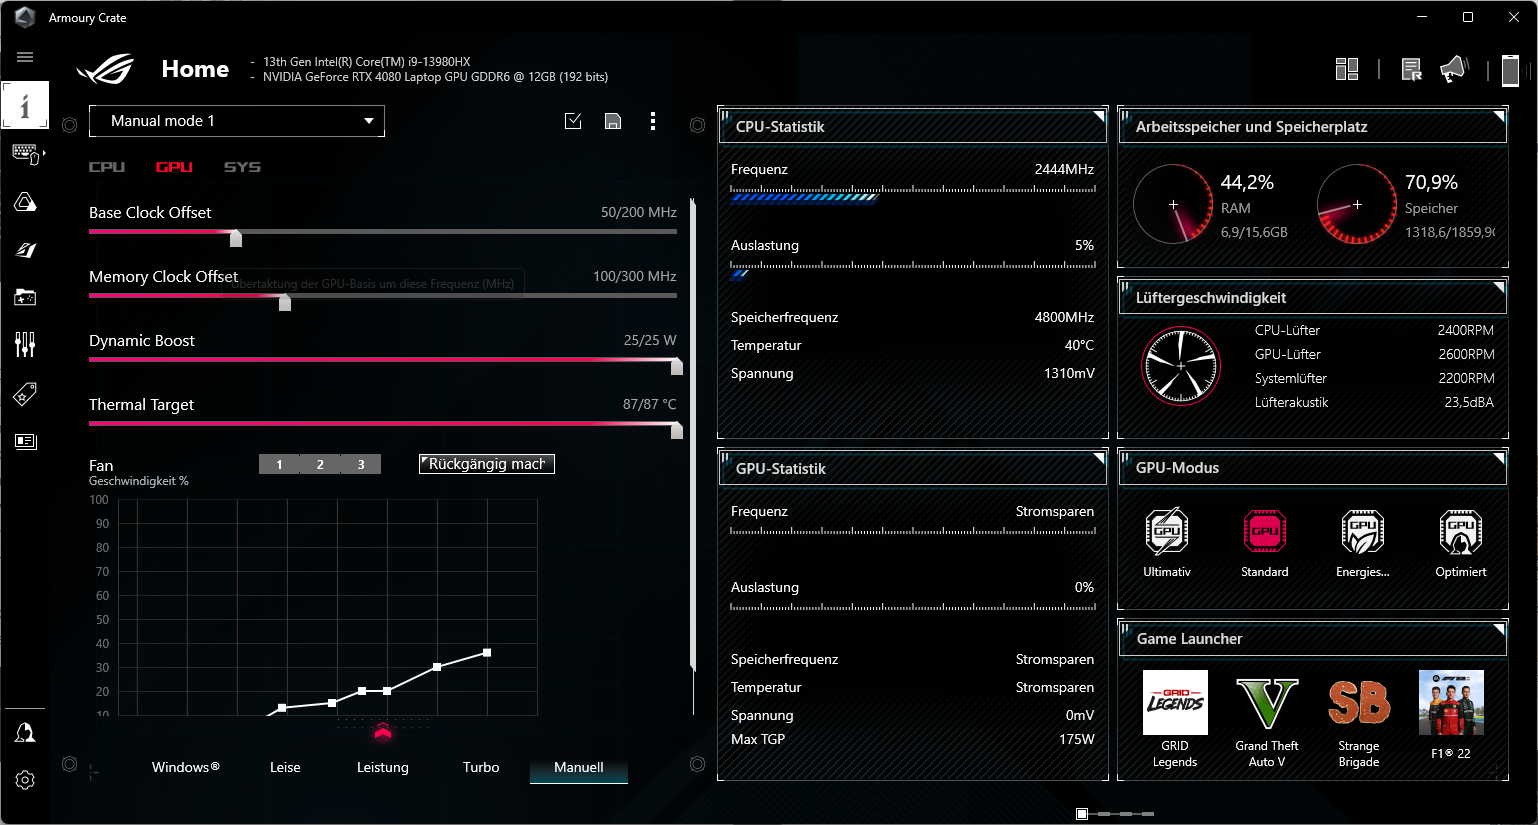Click the spinning fan speed graphic
Screen dimensions: 1538x825
[1181, 366]
